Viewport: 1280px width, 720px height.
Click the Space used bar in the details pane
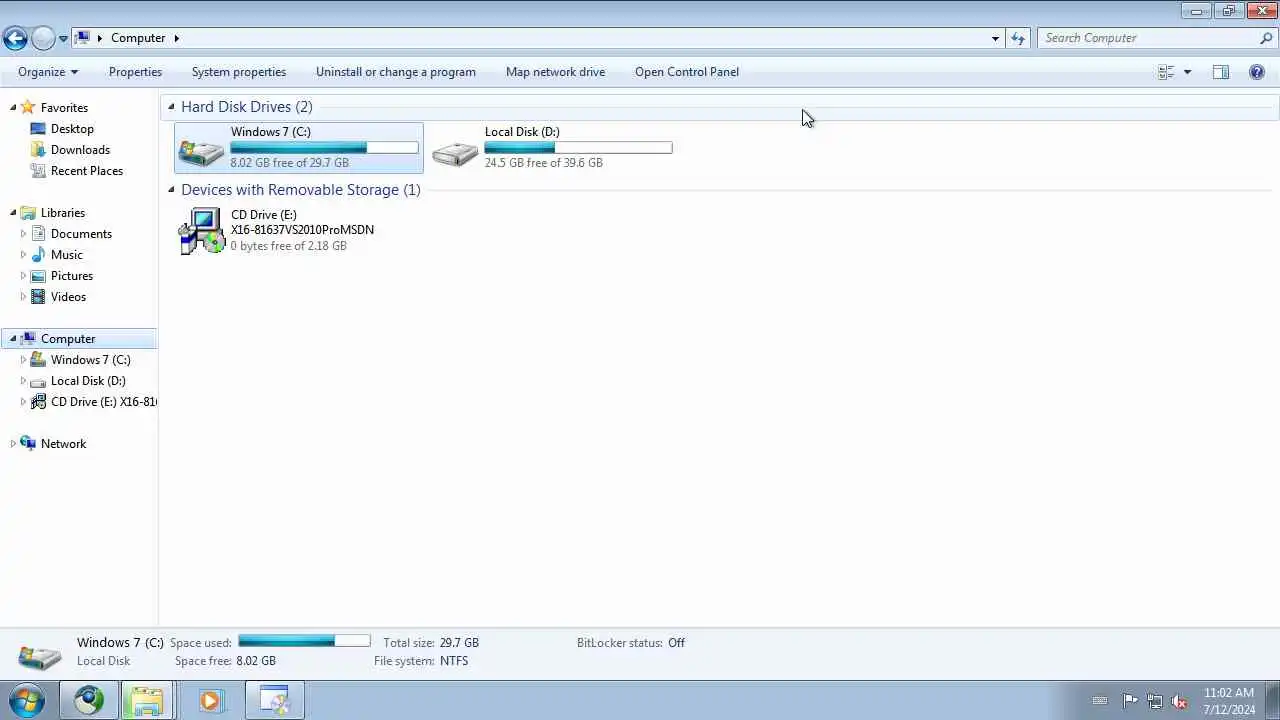[x=304, y=641]
